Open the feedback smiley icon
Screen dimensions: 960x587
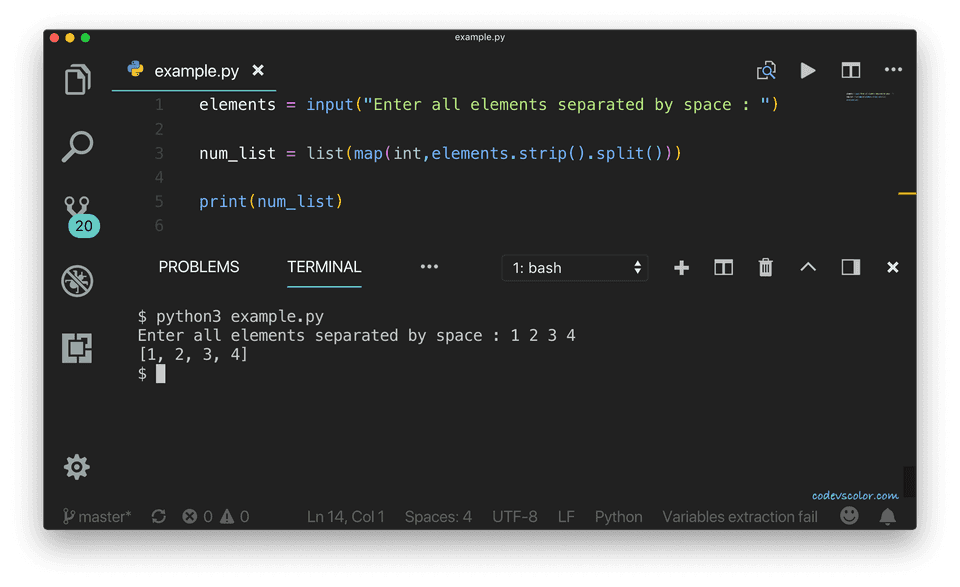(x=849, y=516)
